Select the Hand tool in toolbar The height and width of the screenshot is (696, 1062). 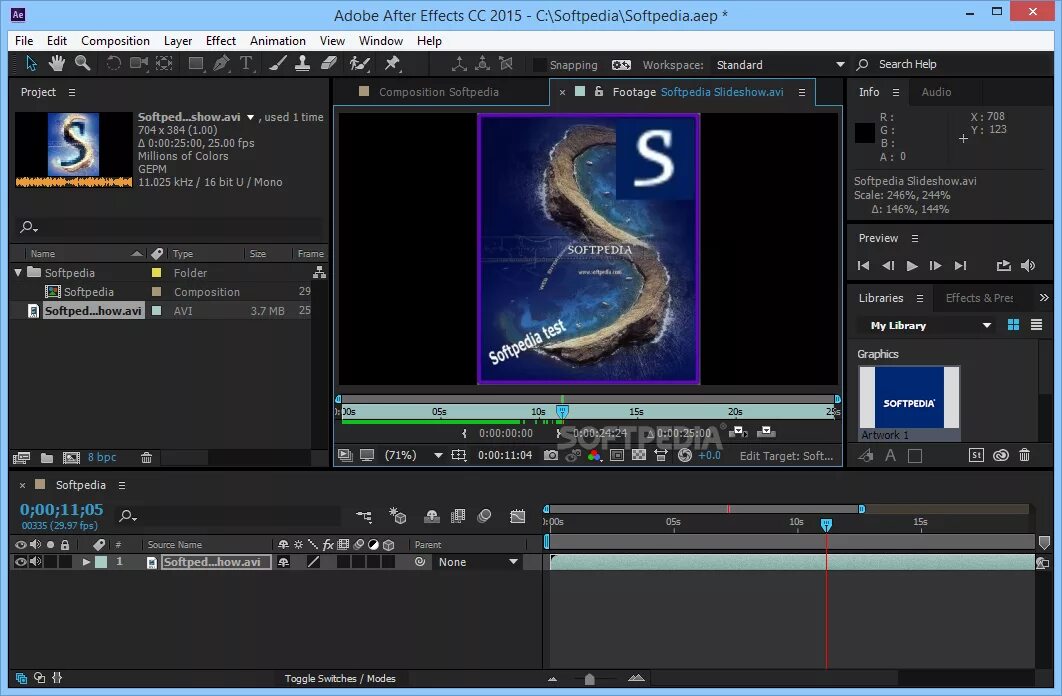[57, 63]
